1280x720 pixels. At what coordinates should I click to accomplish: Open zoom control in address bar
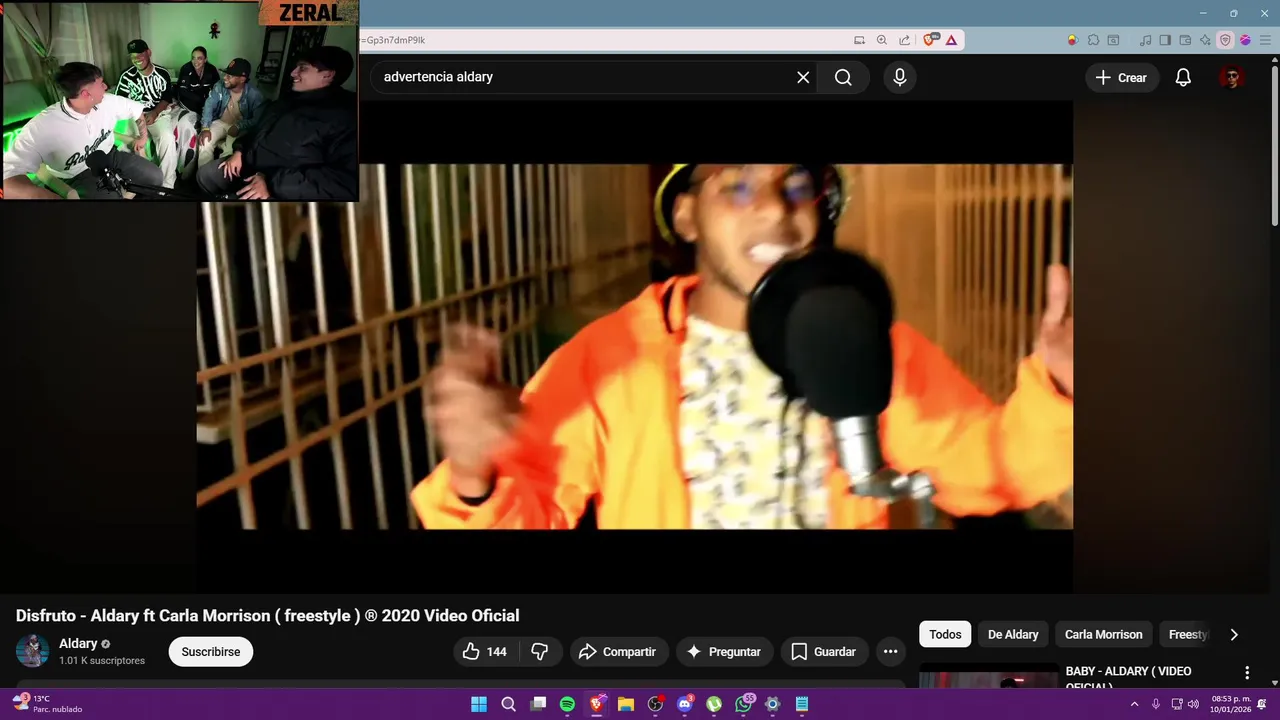[882, 40]
